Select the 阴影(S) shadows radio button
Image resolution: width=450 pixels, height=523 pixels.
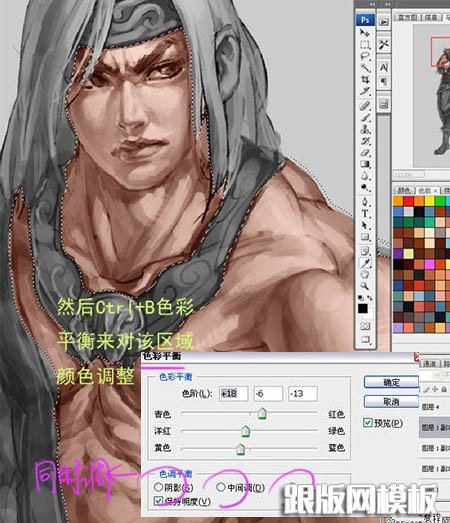[x=158, y=487]
